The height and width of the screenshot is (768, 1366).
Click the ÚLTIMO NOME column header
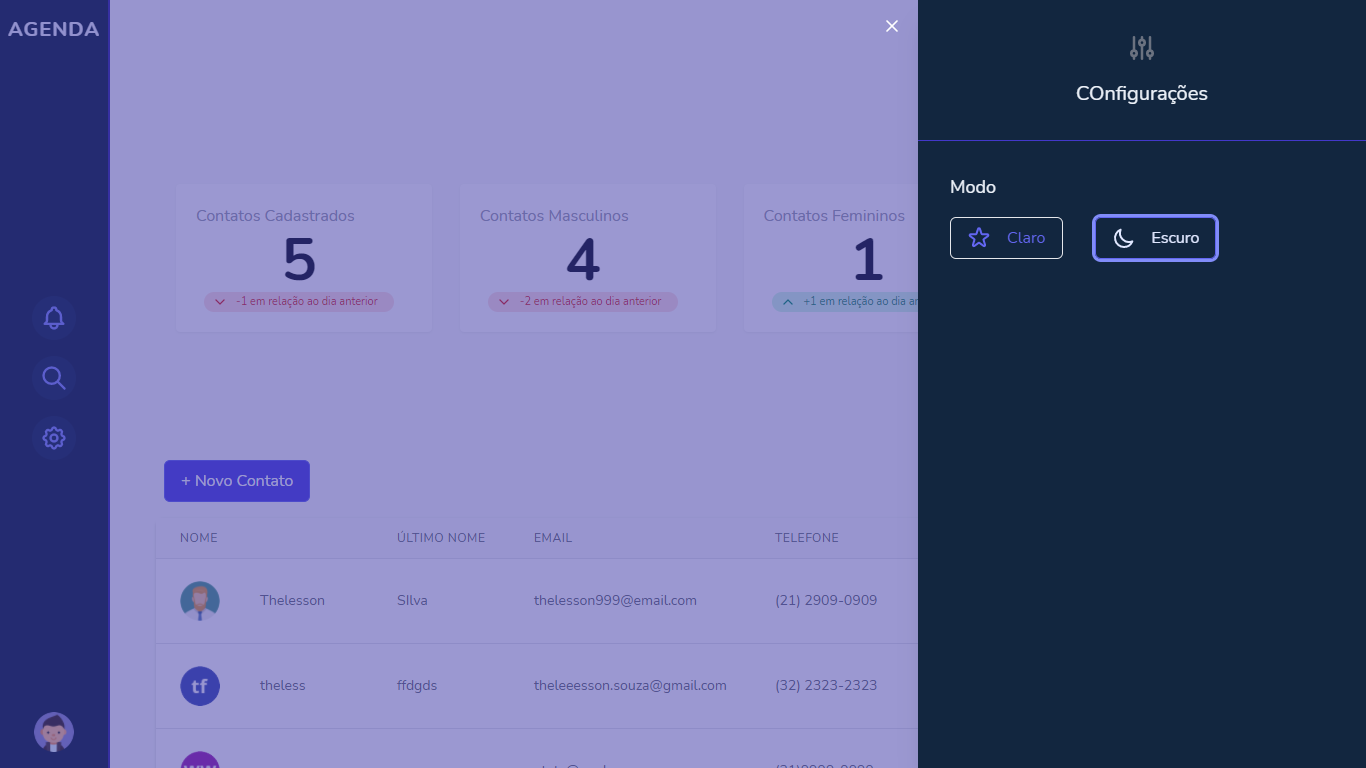(x=441, y=538)
